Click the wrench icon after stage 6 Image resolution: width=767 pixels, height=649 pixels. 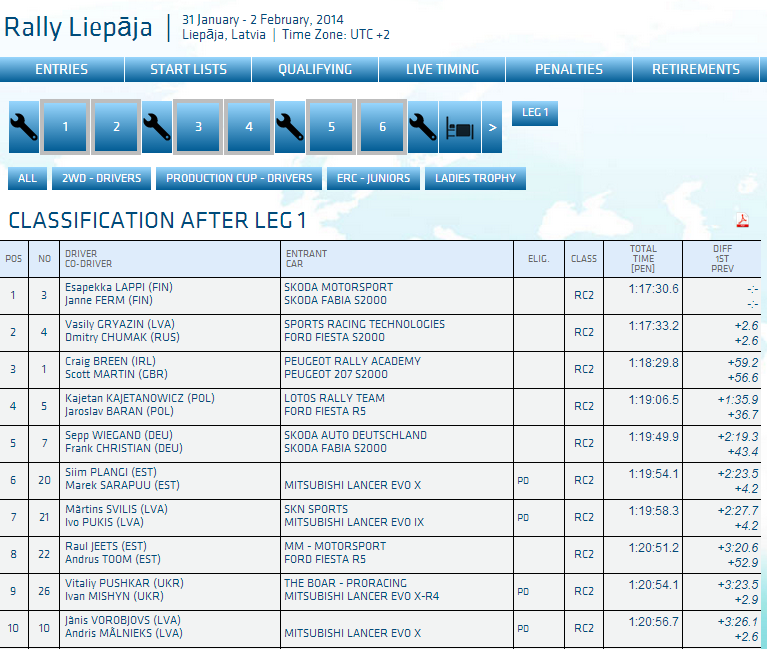pyautogui.click(x=423, y=127)
